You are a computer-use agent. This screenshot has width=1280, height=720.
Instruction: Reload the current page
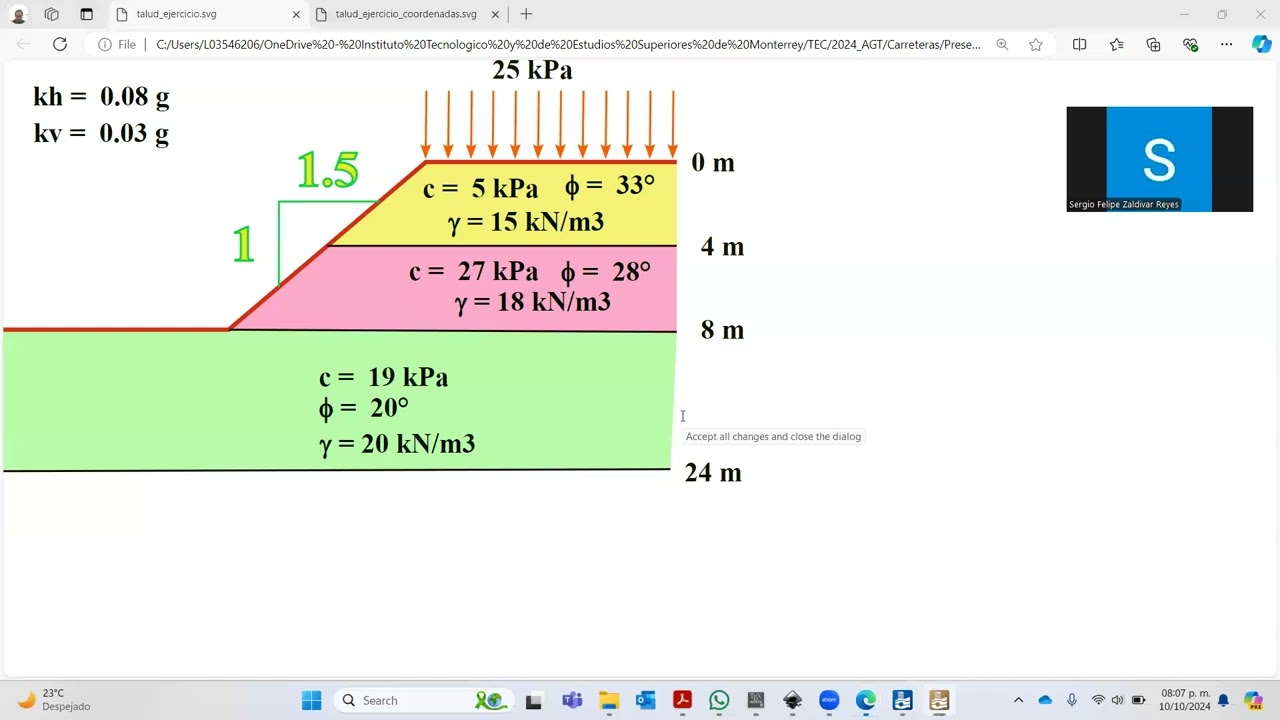[x=60, y=44]
